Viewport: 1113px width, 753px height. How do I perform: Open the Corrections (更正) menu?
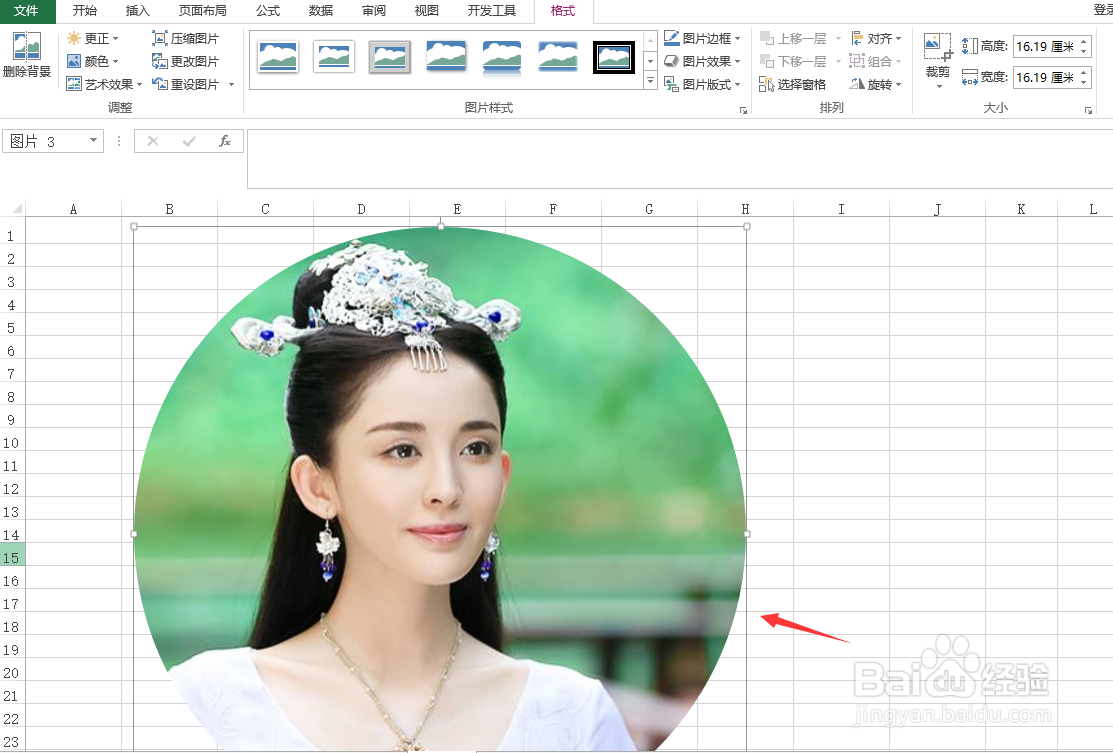92,38
